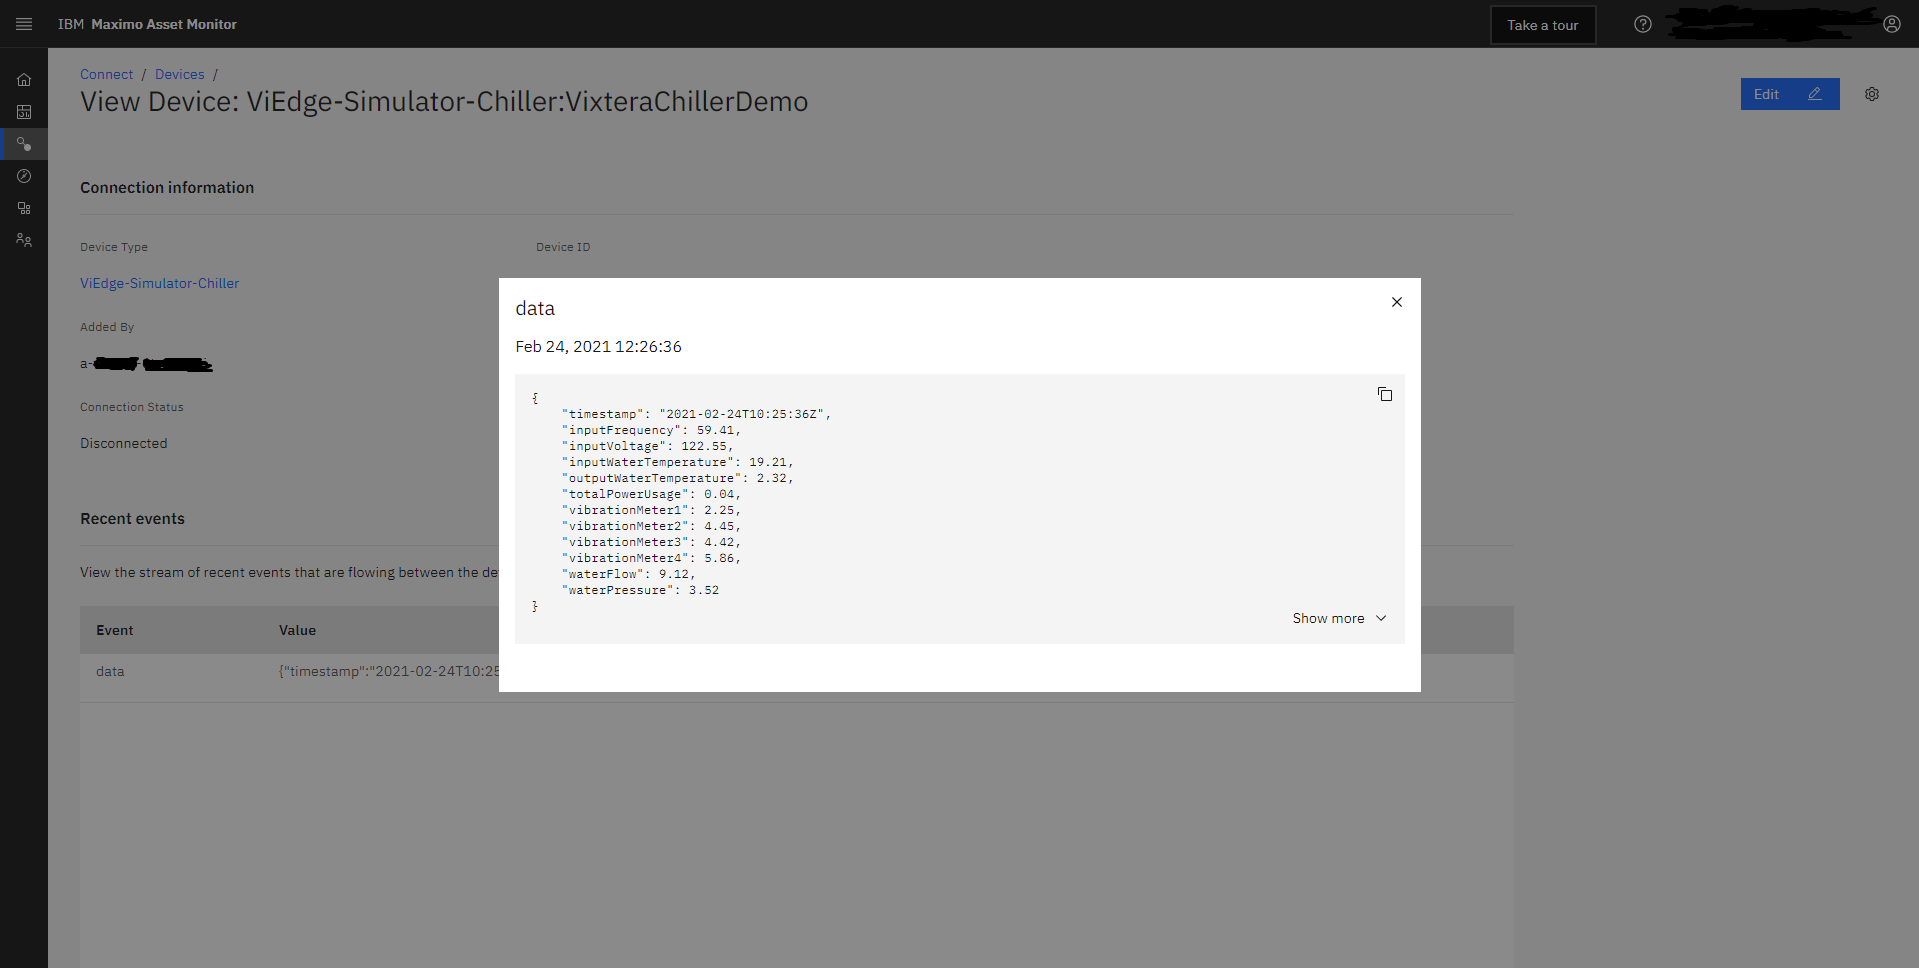Select the Connect sidebar icon
This screenshot has width=1919, height=968.
(24, 144)
